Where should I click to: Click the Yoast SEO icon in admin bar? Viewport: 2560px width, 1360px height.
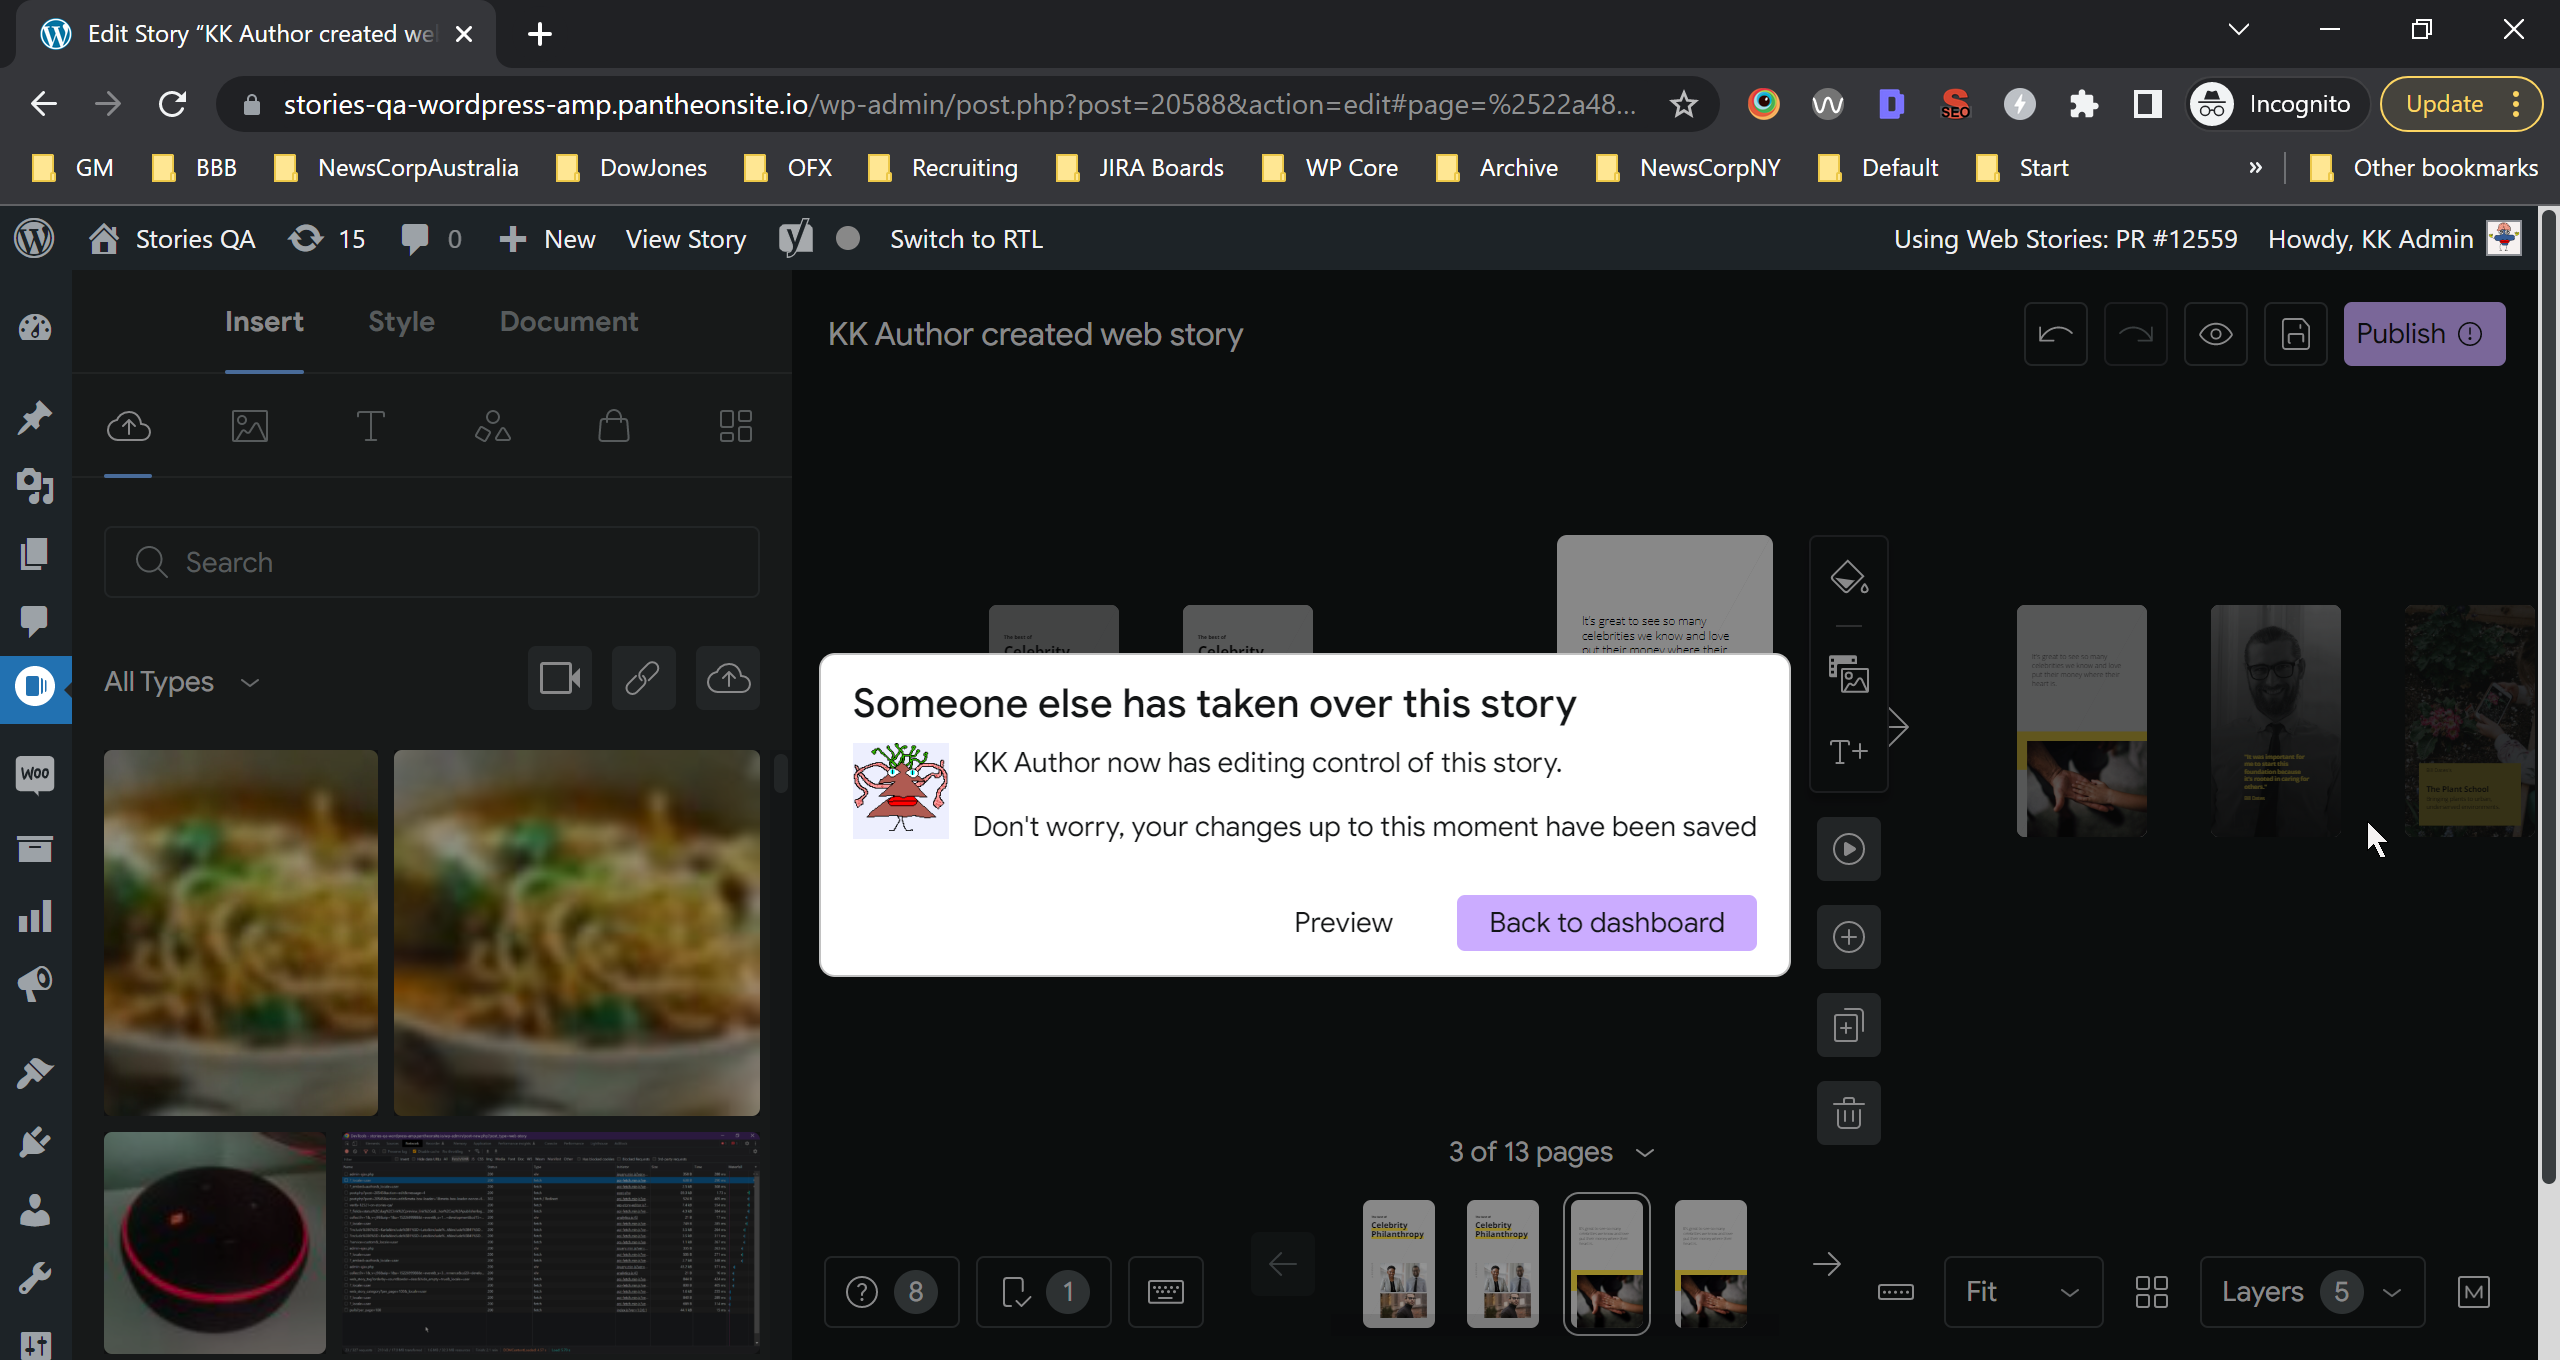(x=797, y=239)
